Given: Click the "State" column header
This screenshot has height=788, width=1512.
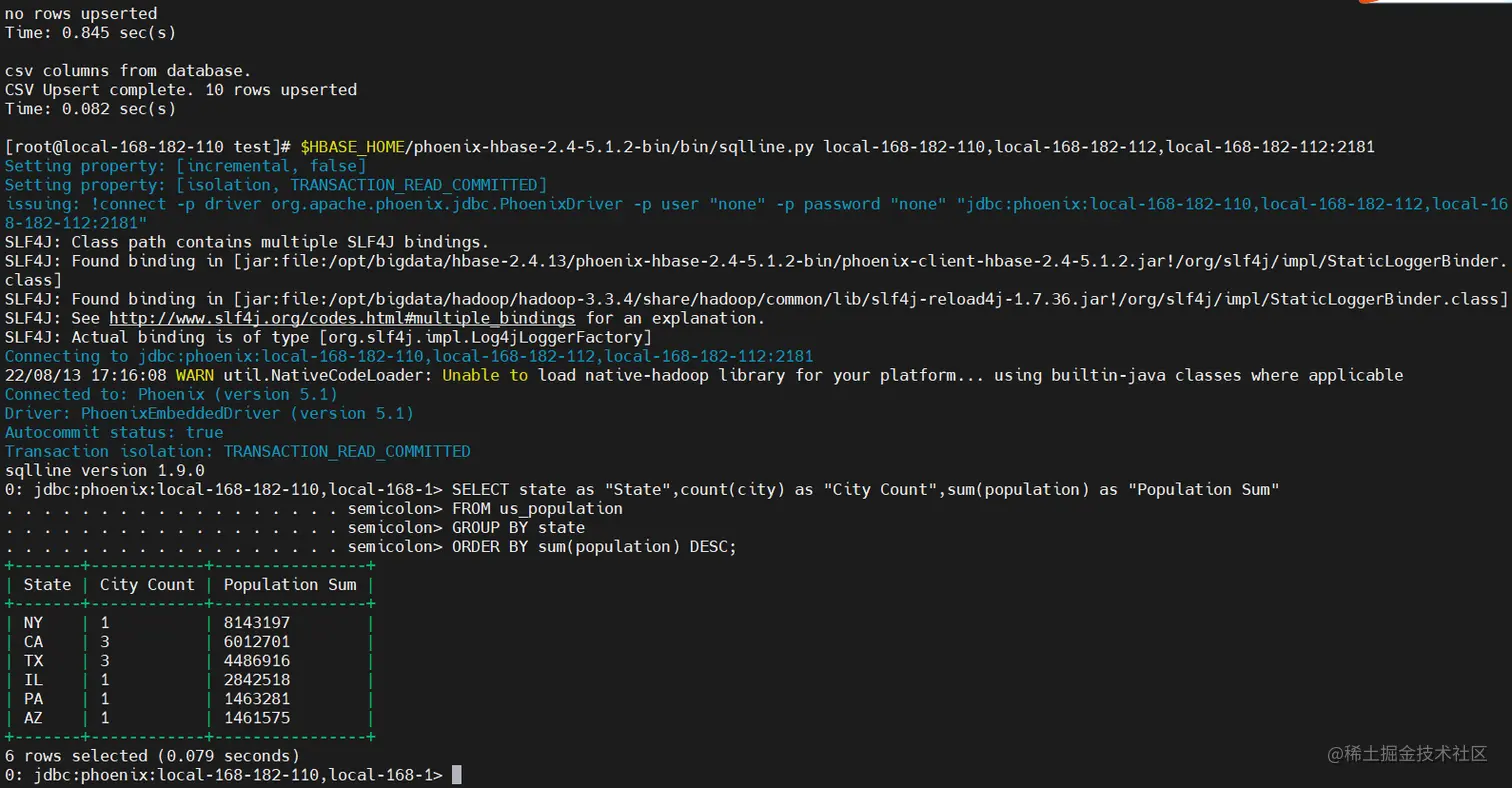Looking at the screenshot, I should (x=47, y=584).
